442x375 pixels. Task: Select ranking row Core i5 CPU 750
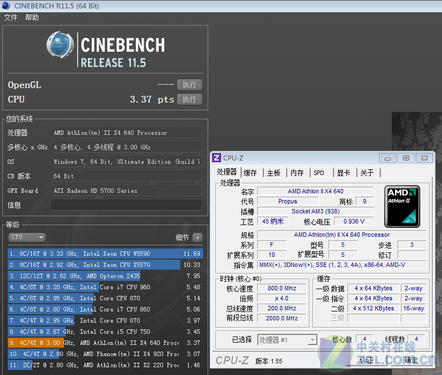click(105, 332)
